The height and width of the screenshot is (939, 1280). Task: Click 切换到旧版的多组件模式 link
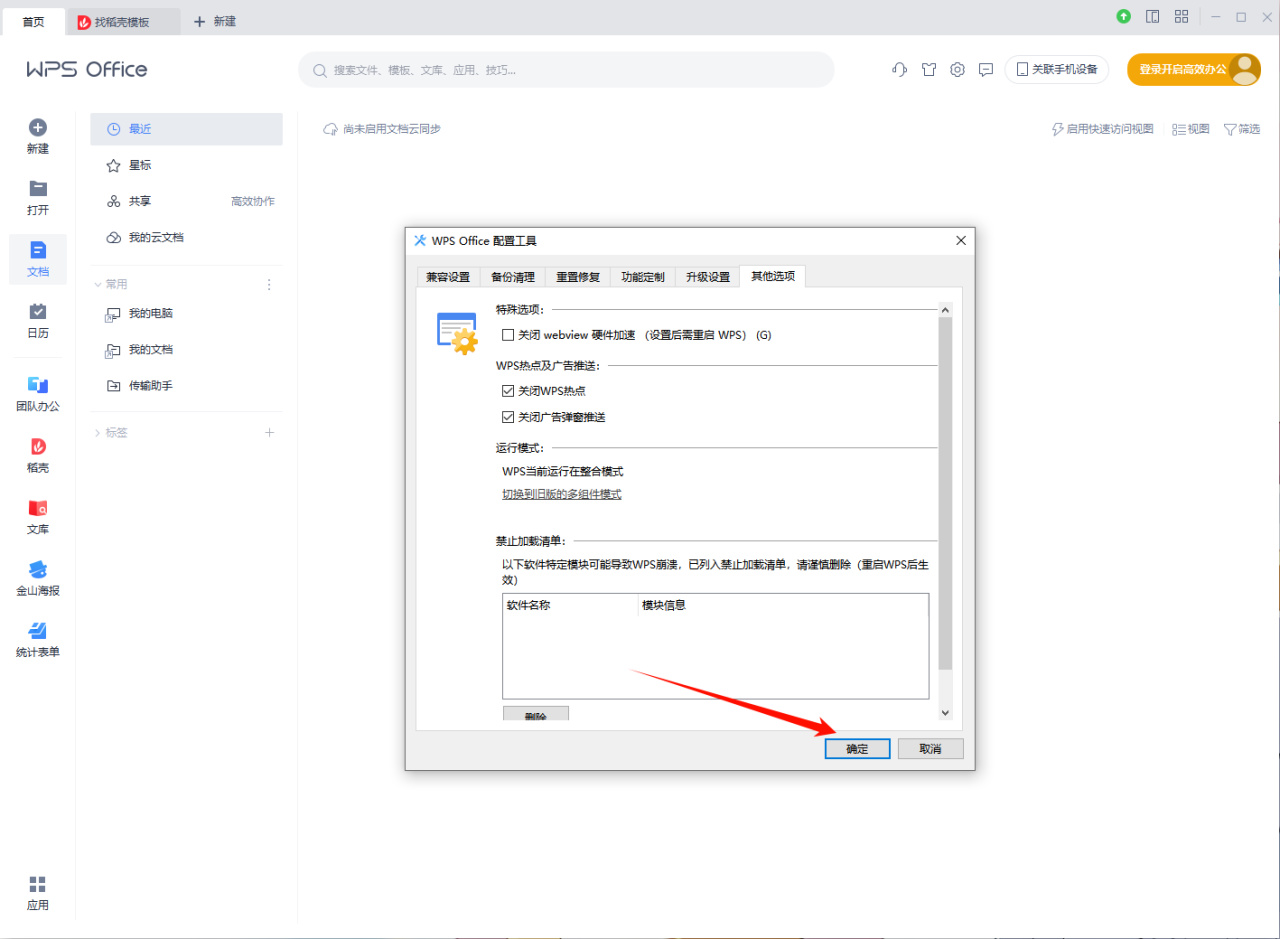(562, 494)
